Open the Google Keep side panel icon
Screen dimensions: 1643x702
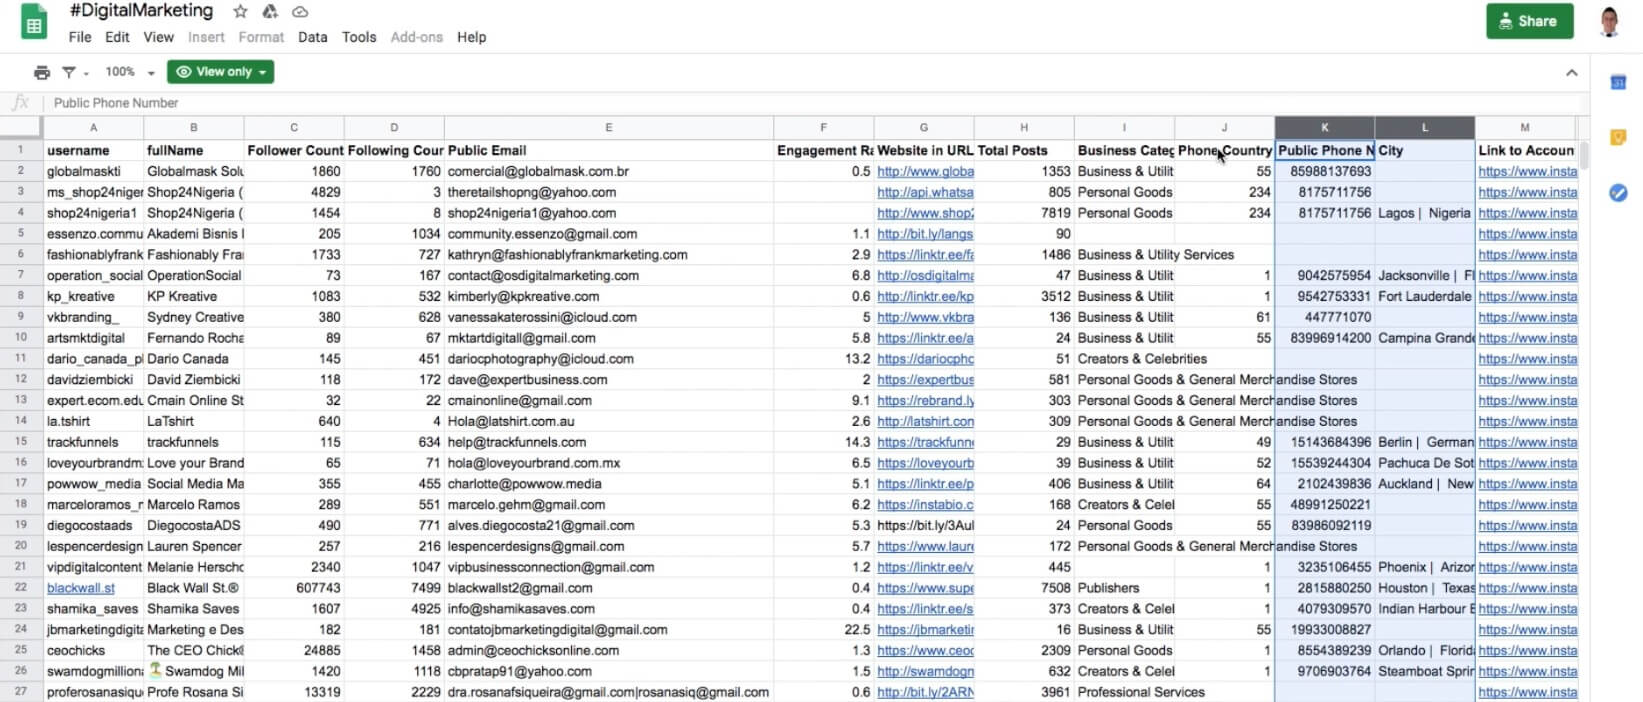tap(1618, 137)
